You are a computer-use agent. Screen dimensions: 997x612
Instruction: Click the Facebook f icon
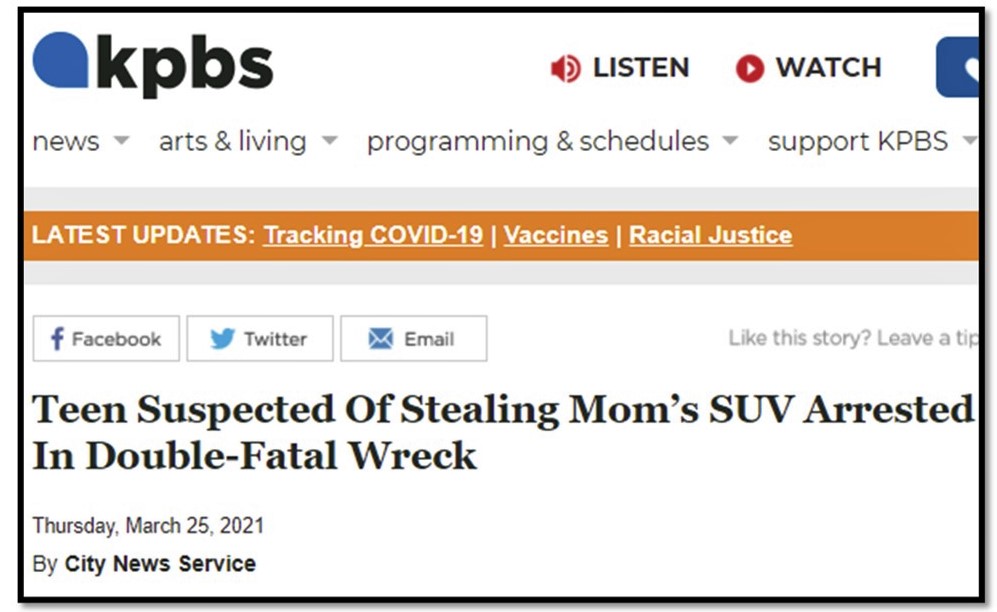pos(57,339)
